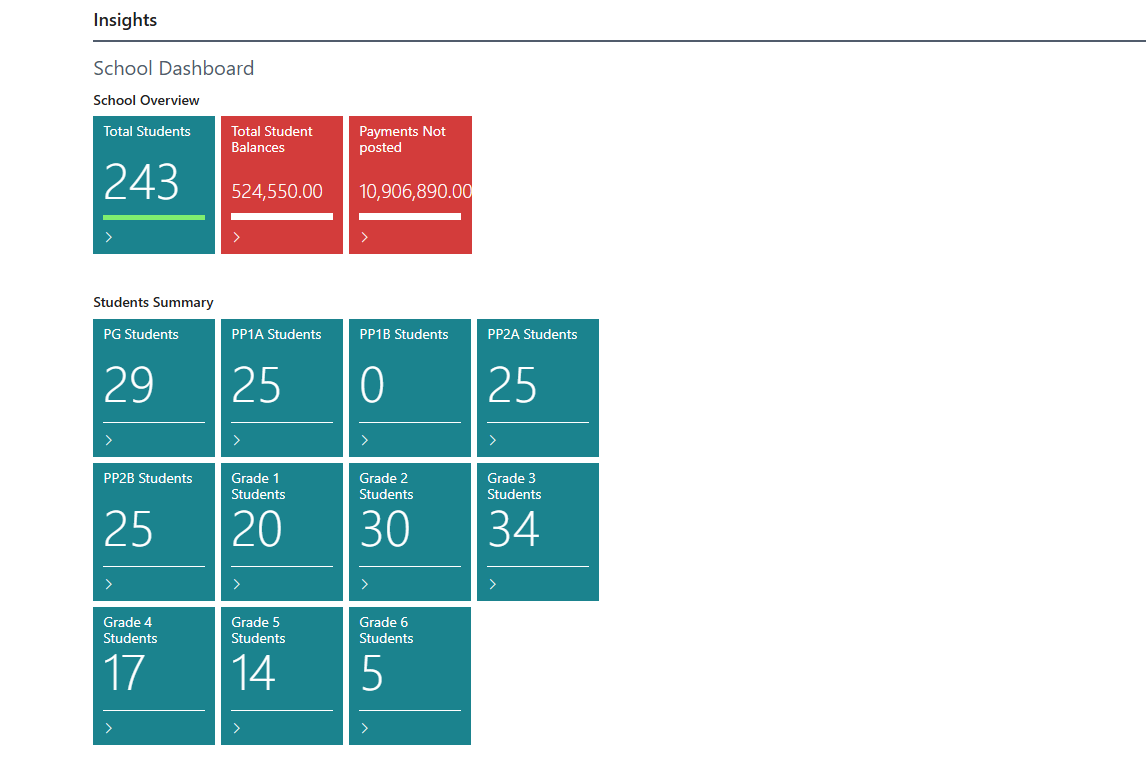1146x771 pixels.
Task: Open the Grade 5 Students chevron arrow
Action: coord(237,728)
